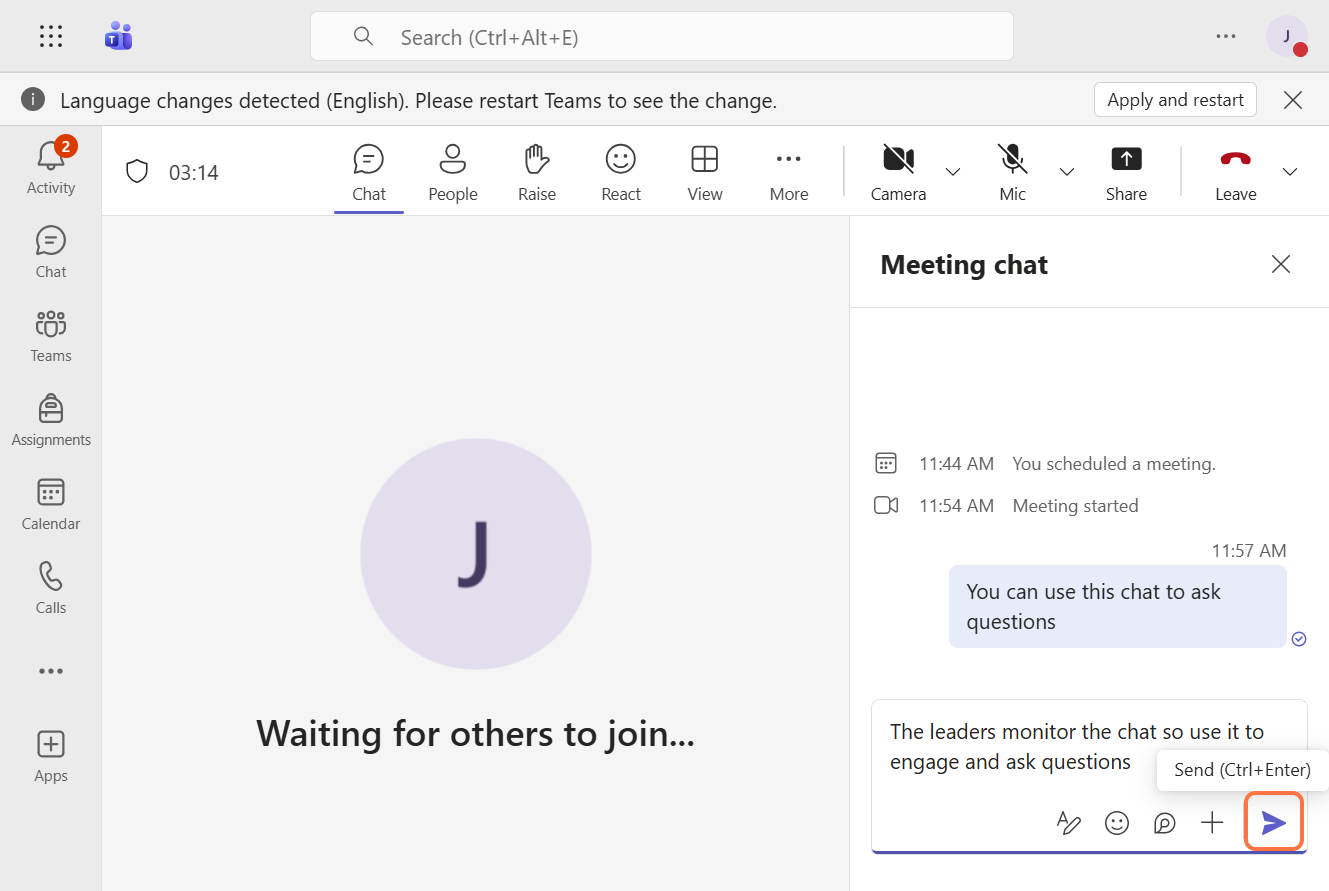The height and width of the screenshot is (891, 1329).
Task: Expand Mic options dropdown arrow
Action: coord(1067,172)
